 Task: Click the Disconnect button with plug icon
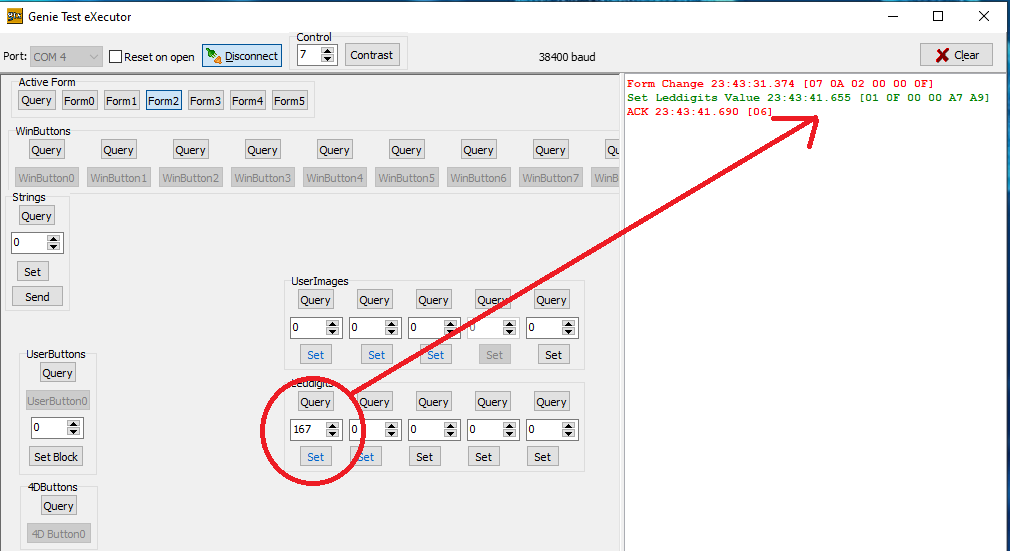(240, 56)
